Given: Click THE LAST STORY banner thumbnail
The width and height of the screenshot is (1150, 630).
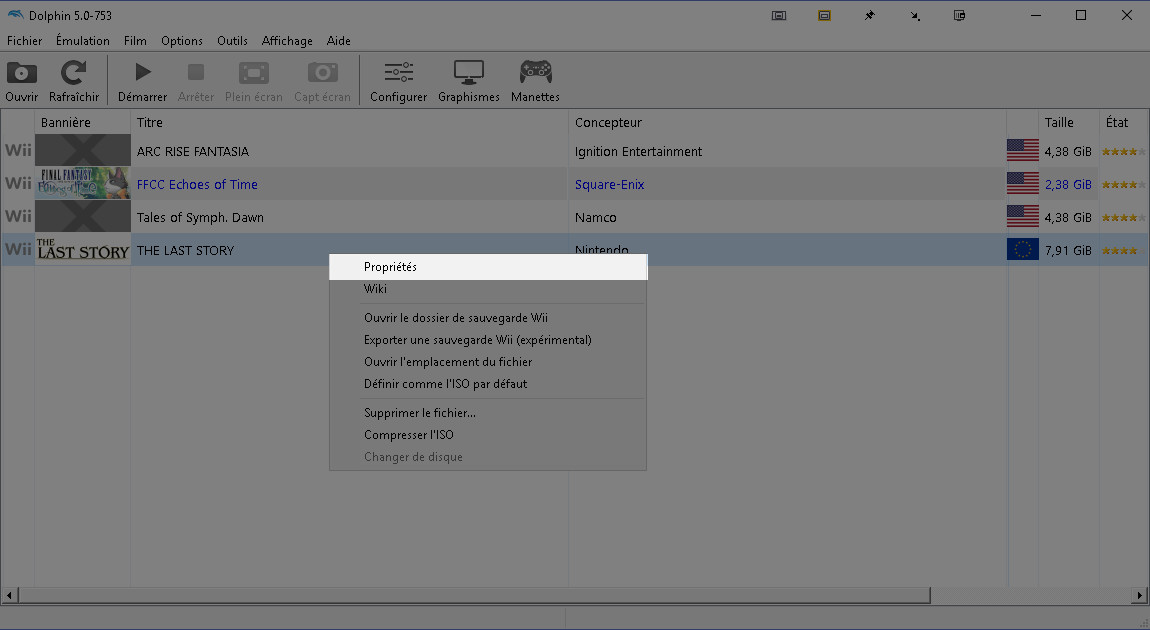Looking at the screenshot, I should pyautogui.click(x=83, y=249).
